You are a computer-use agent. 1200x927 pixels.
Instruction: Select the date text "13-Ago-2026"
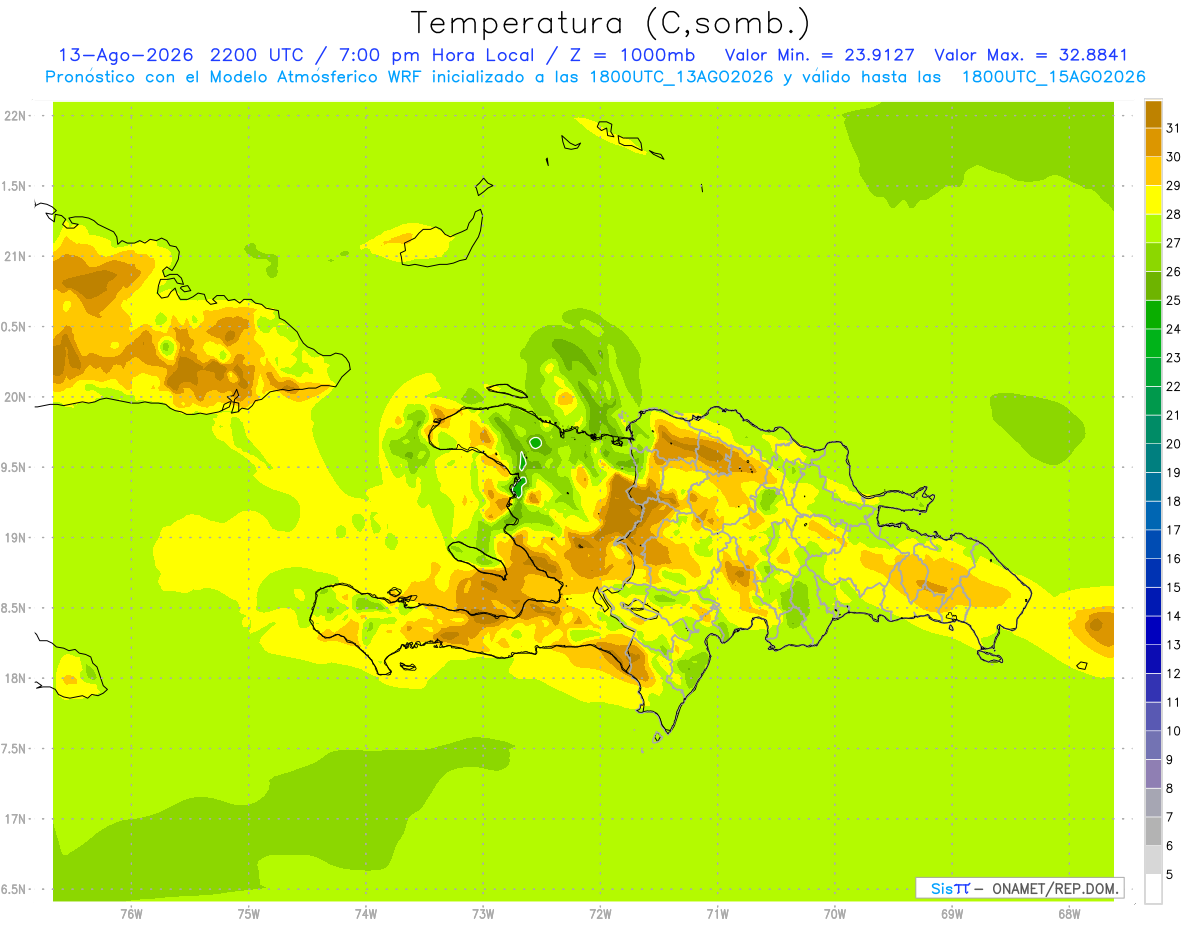click(125, 55)
